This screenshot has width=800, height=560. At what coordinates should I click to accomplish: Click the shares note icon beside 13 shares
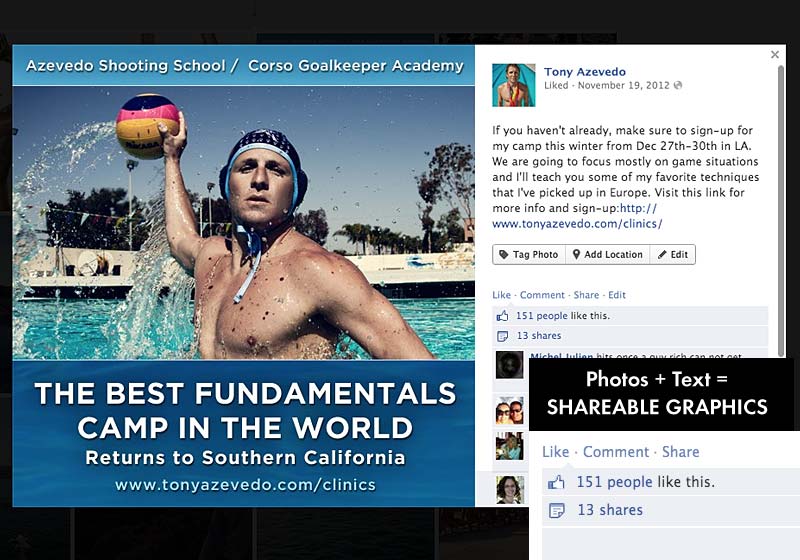[x=503, y=336]
